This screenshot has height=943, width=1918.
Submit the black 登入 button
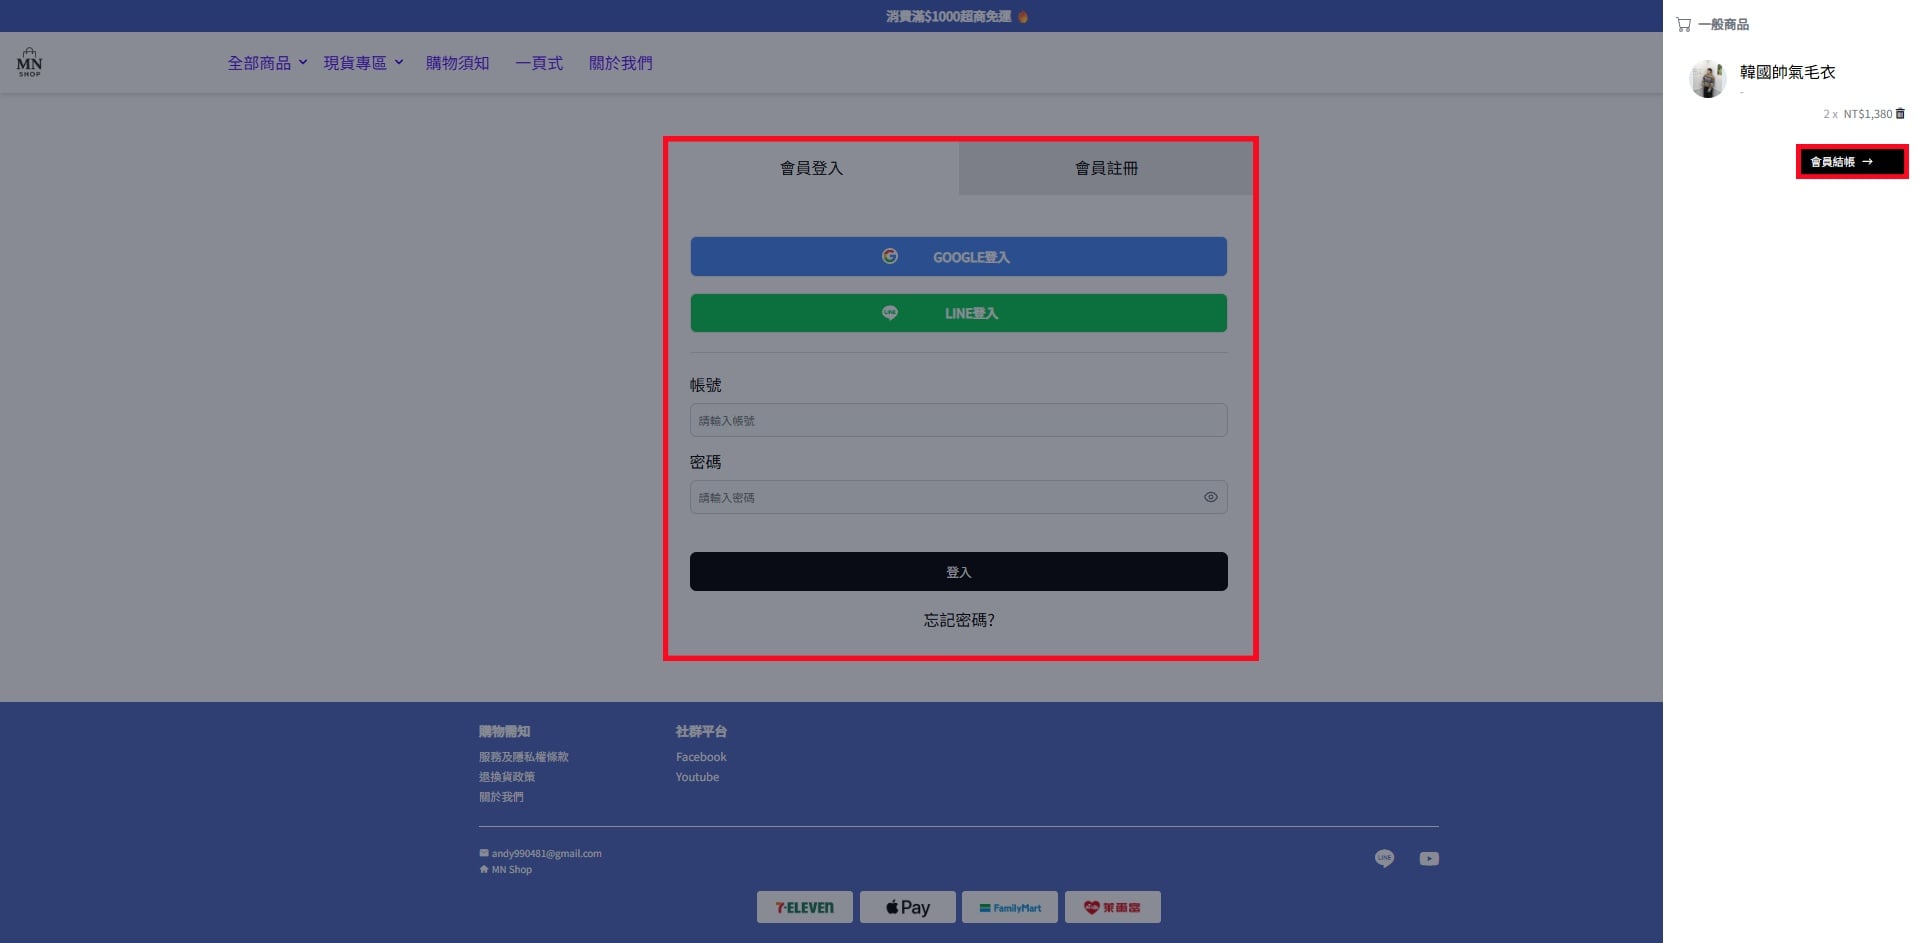click(x=958, y=572)
